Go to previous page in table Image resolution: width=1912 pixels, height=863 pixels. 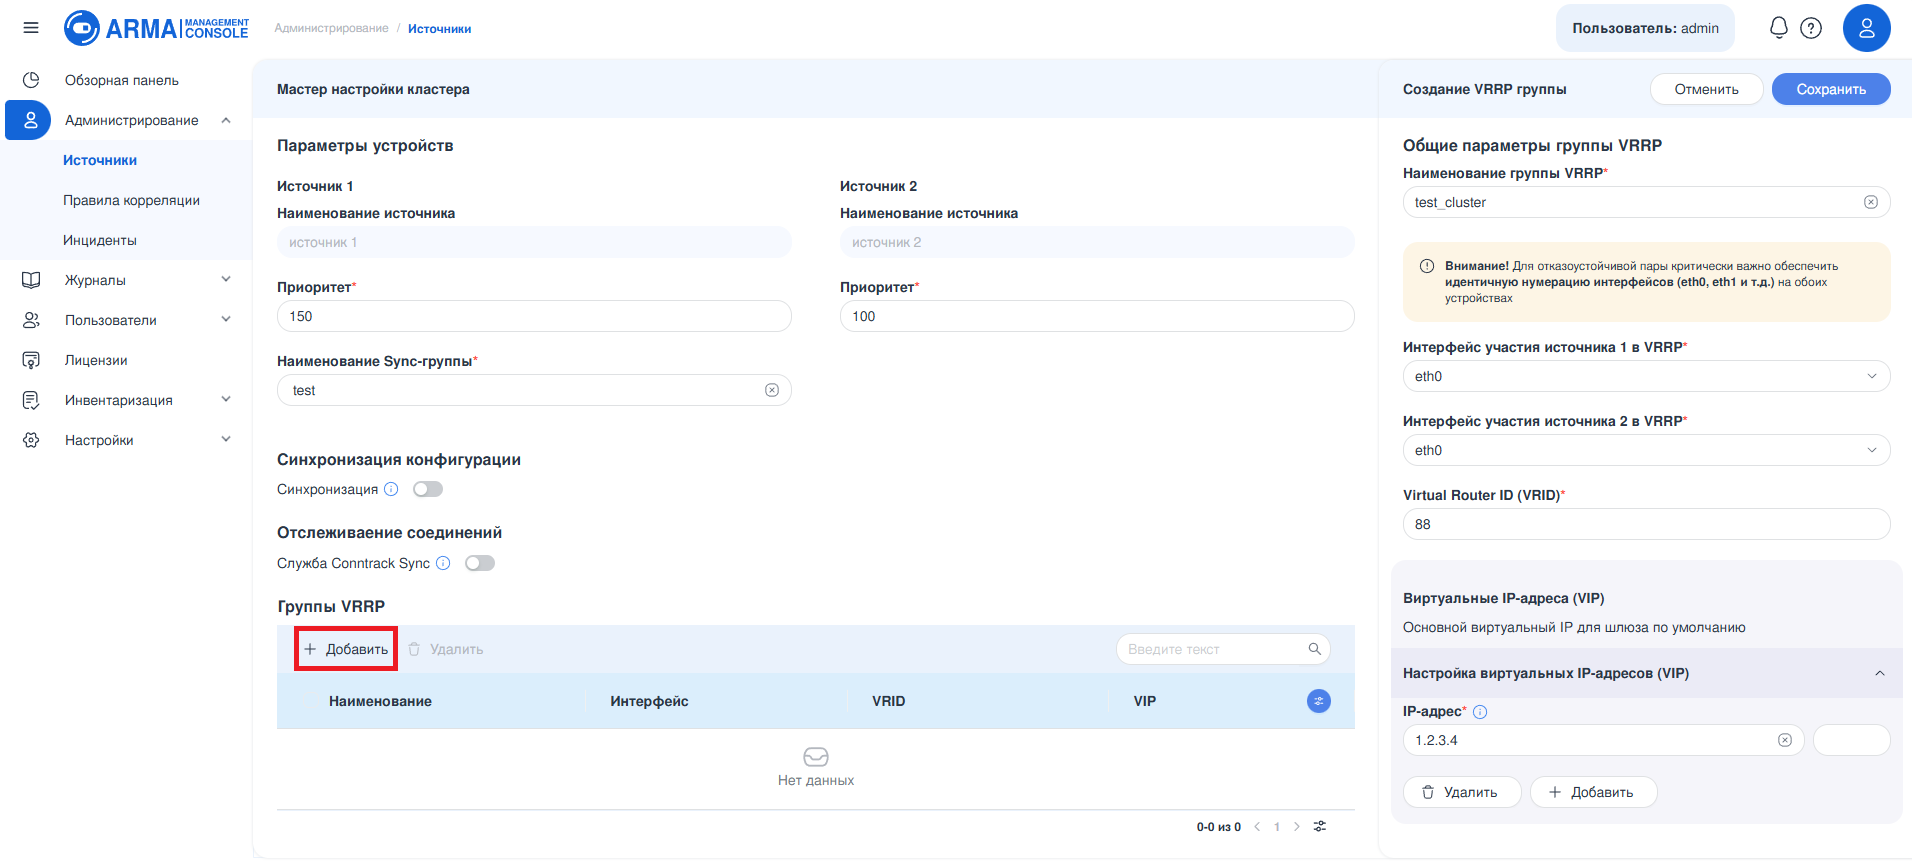[1257, 826]
